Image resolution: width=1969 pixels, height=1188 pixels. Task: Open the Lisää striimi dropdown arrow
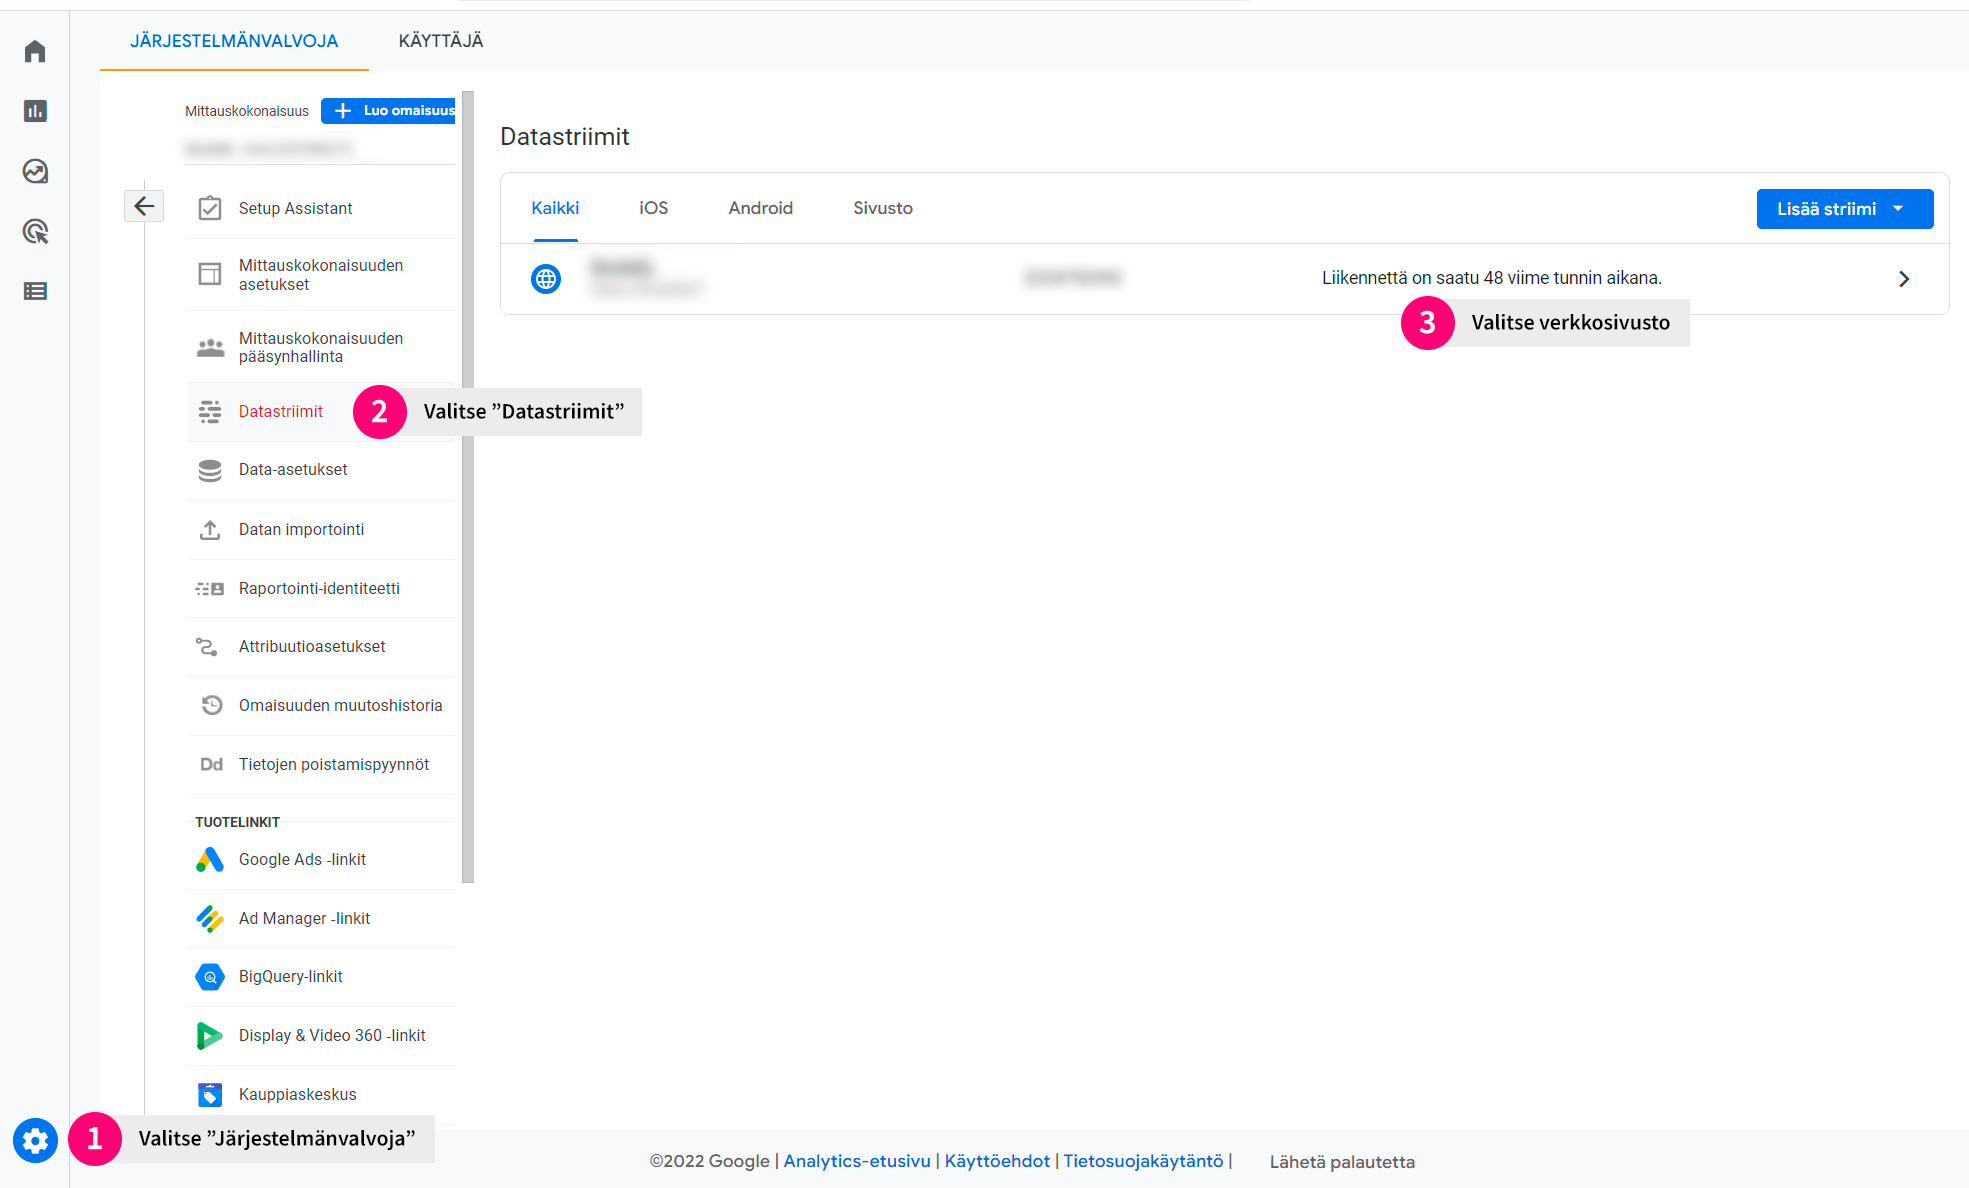pyautogui.click(x=1898, y=209)
